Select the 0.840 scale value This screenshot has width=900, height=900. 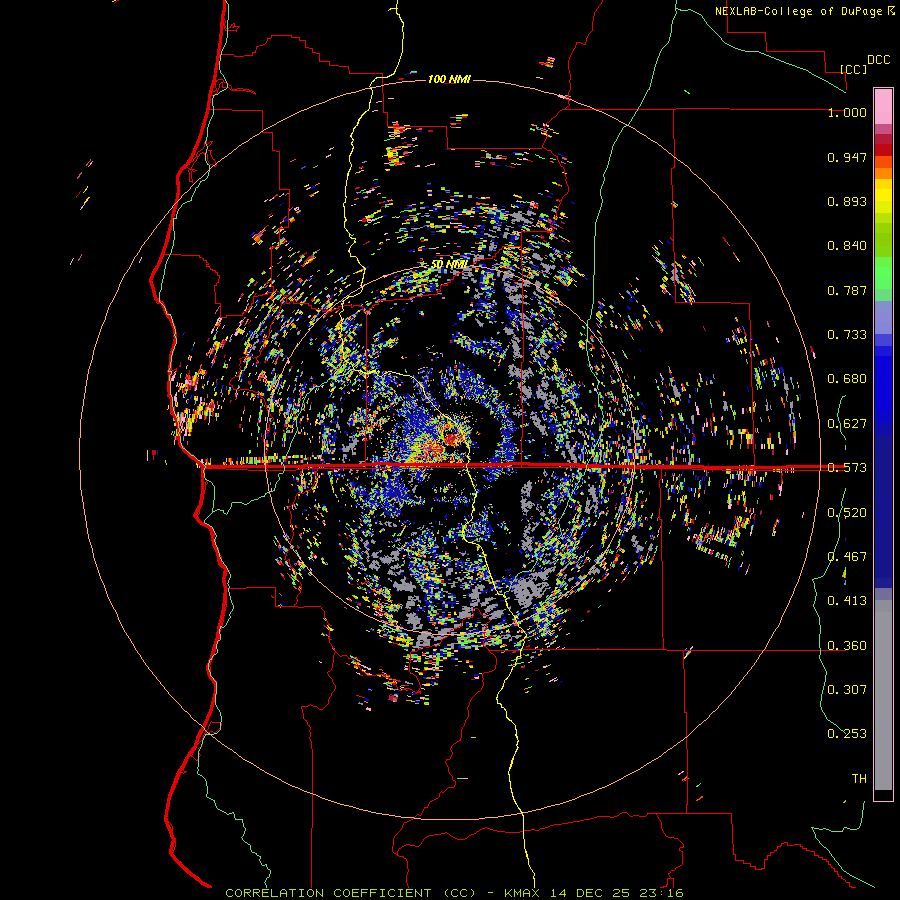pos(847,246)
